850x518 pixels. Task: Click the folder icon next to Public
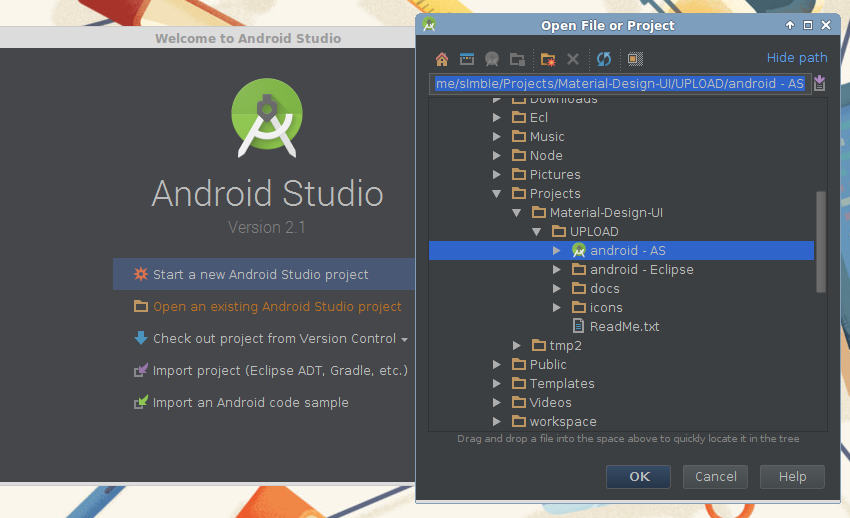[x=519, y=364]
